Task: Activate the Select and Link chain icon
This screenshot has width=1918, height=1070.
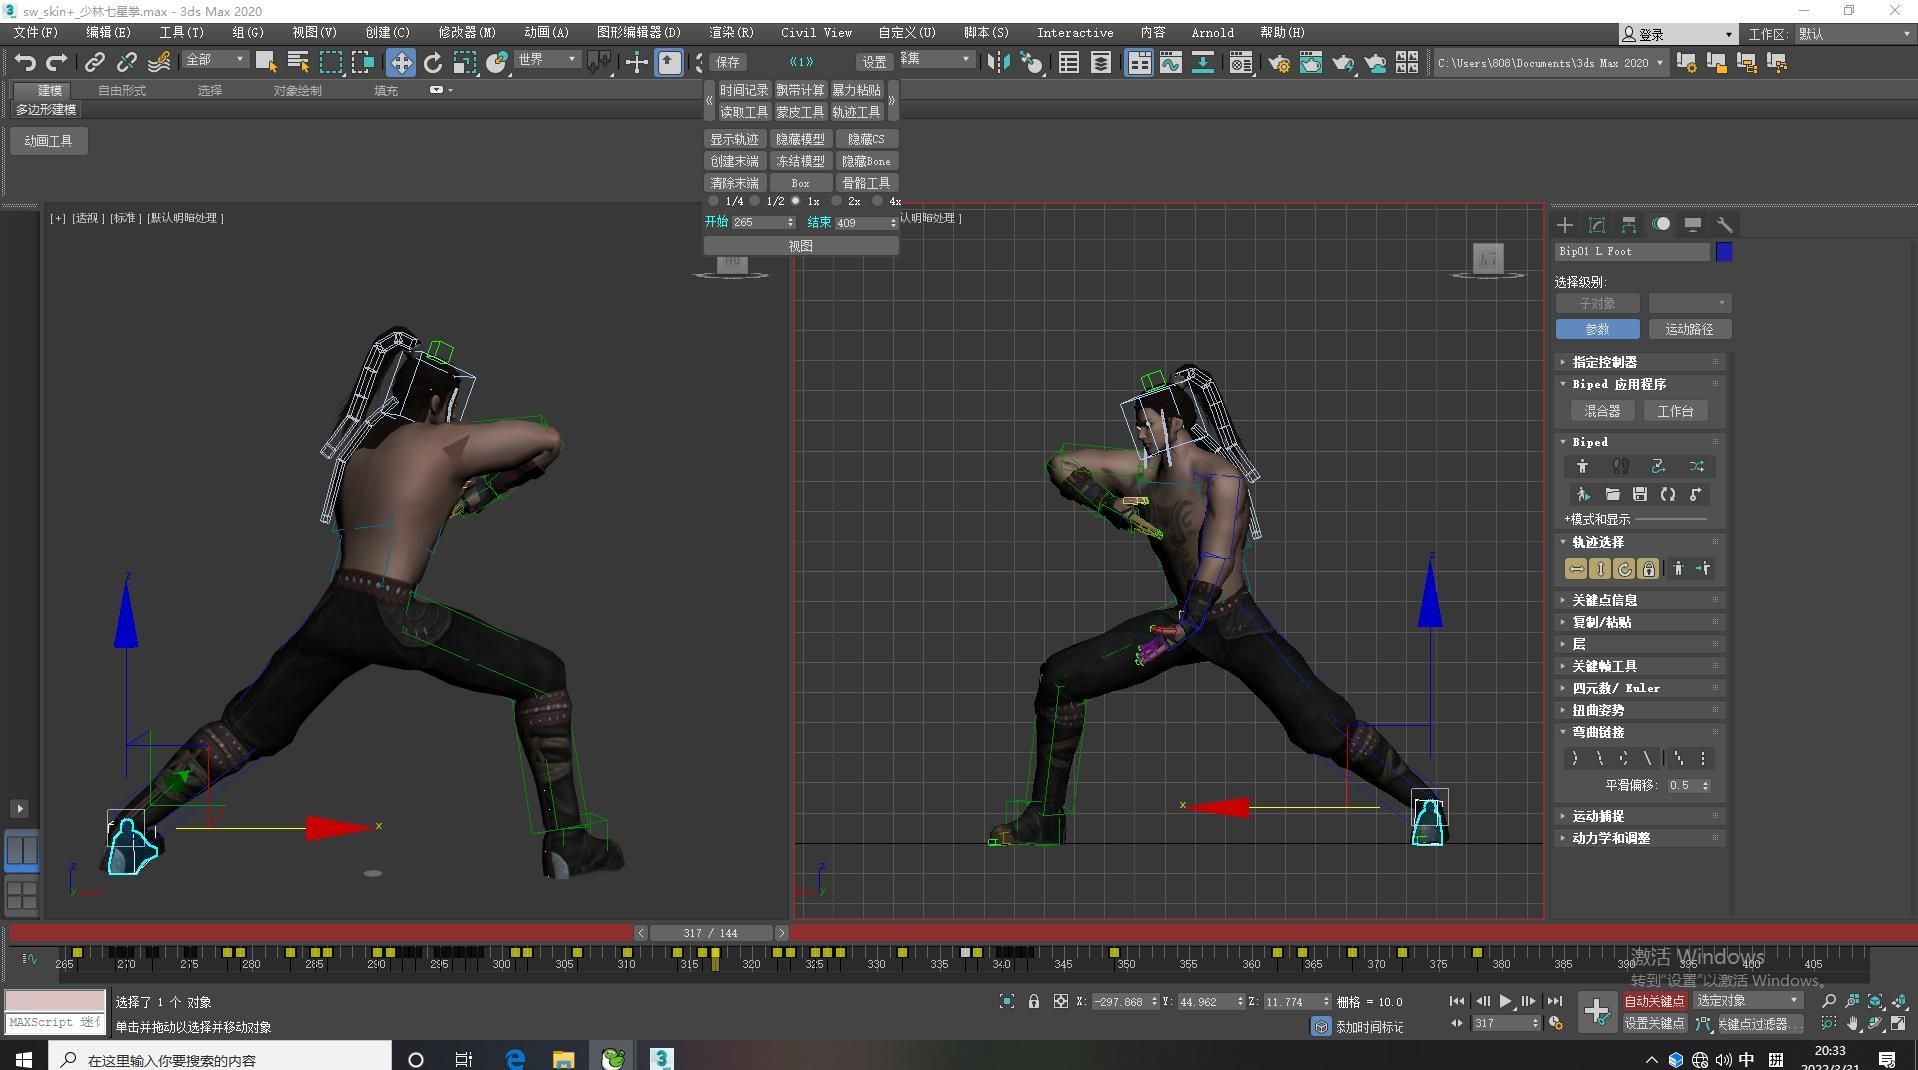Action: click(x=94, y=62)
